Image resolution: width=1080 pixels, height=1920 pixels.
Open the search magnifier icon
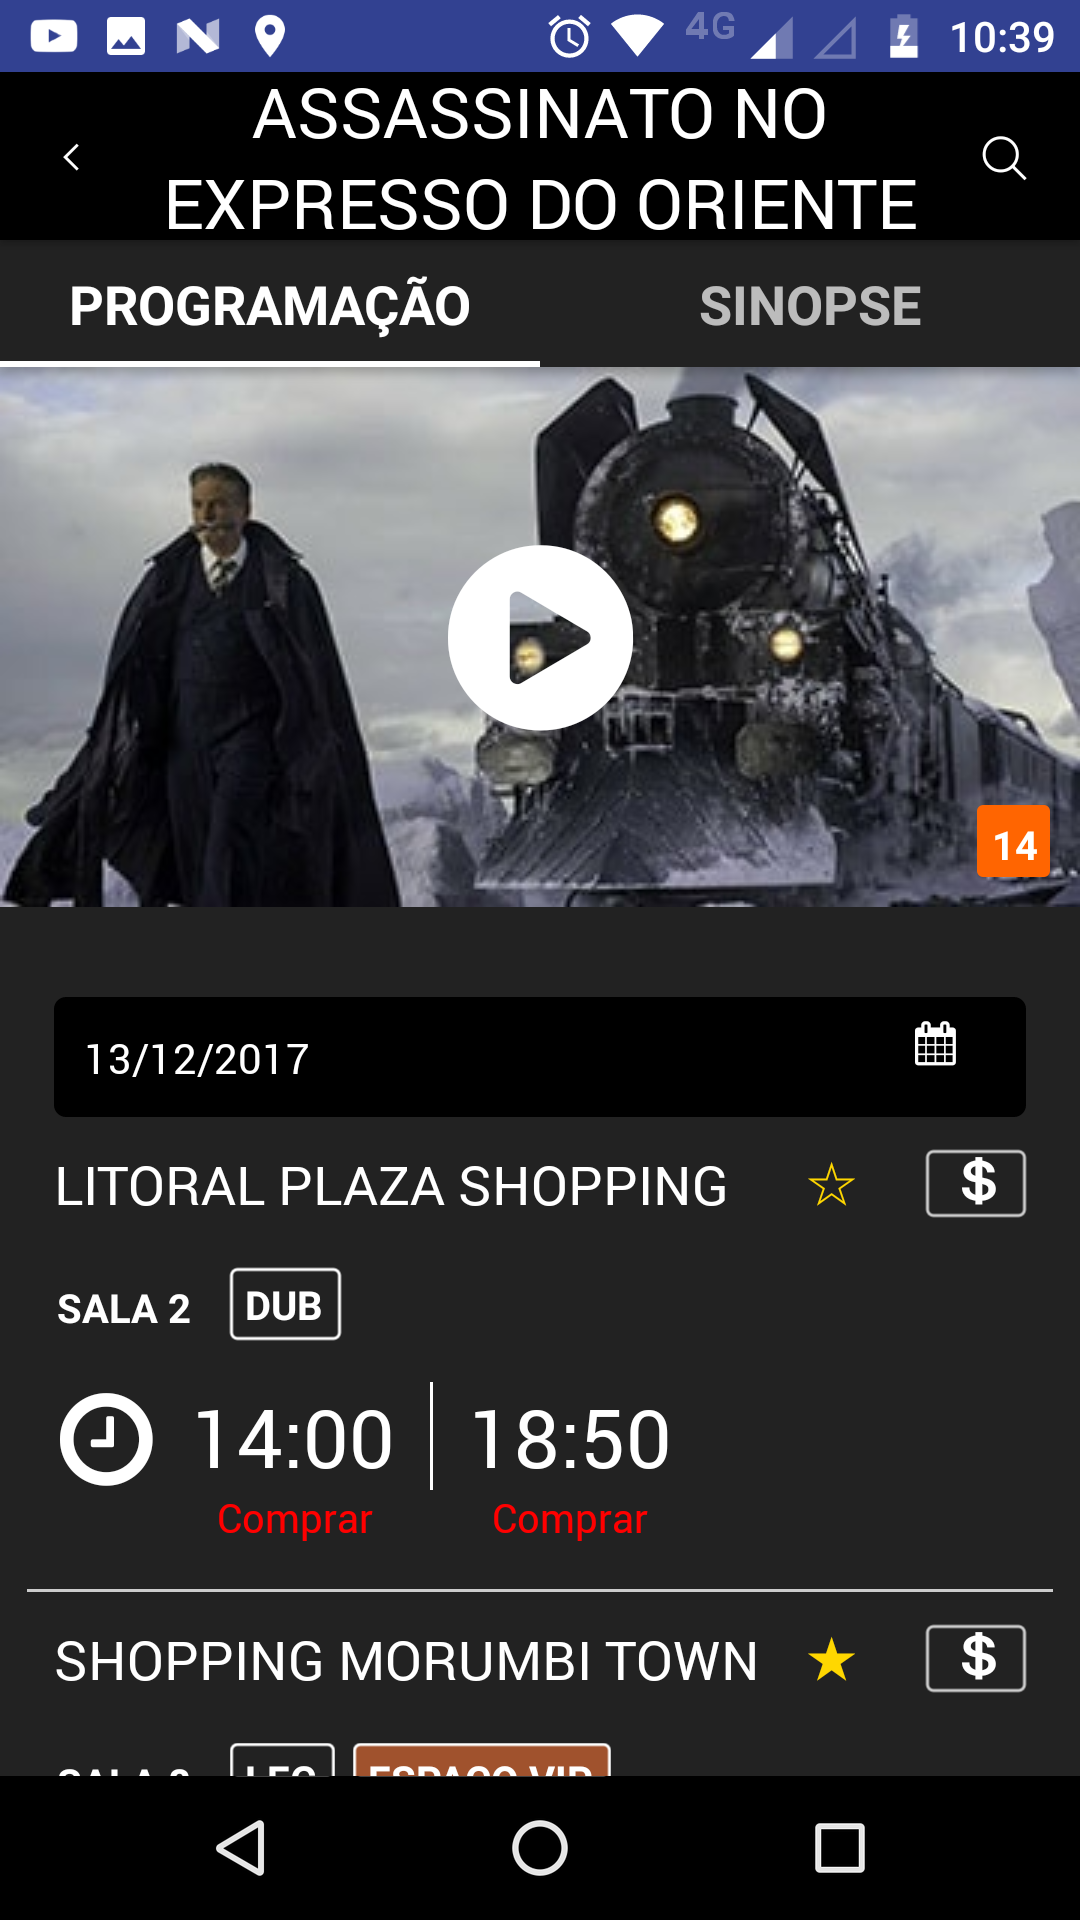click(x=1004, y=158)
